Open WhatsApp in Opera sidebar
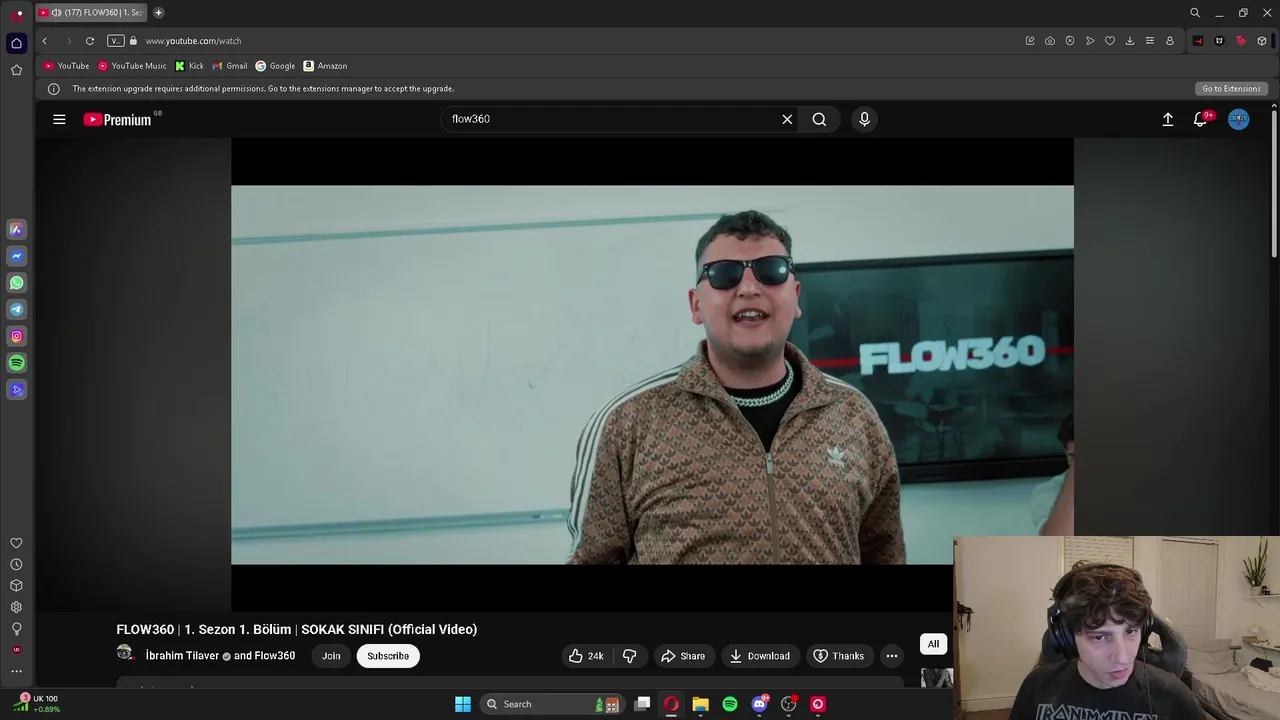Viewport: 1280px width, 720px height. (16, 283)
